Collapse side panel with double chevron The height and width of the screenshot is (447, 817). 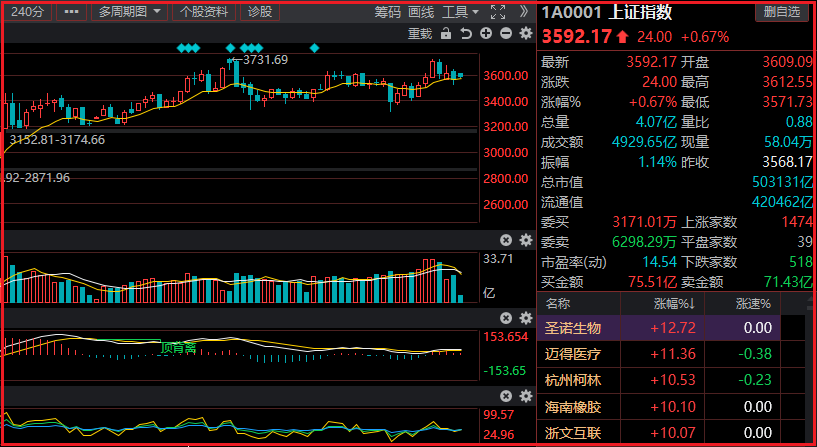click(x=525, y=12)
